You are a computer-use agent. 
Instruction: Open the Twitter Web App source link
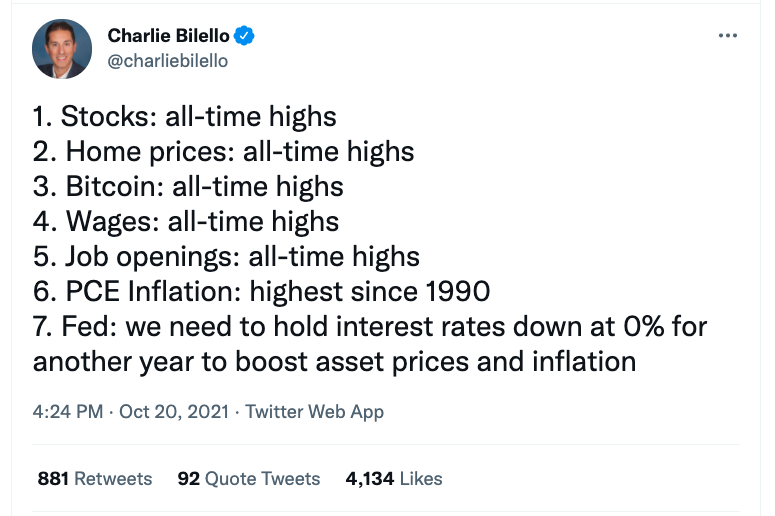(314, 411)
